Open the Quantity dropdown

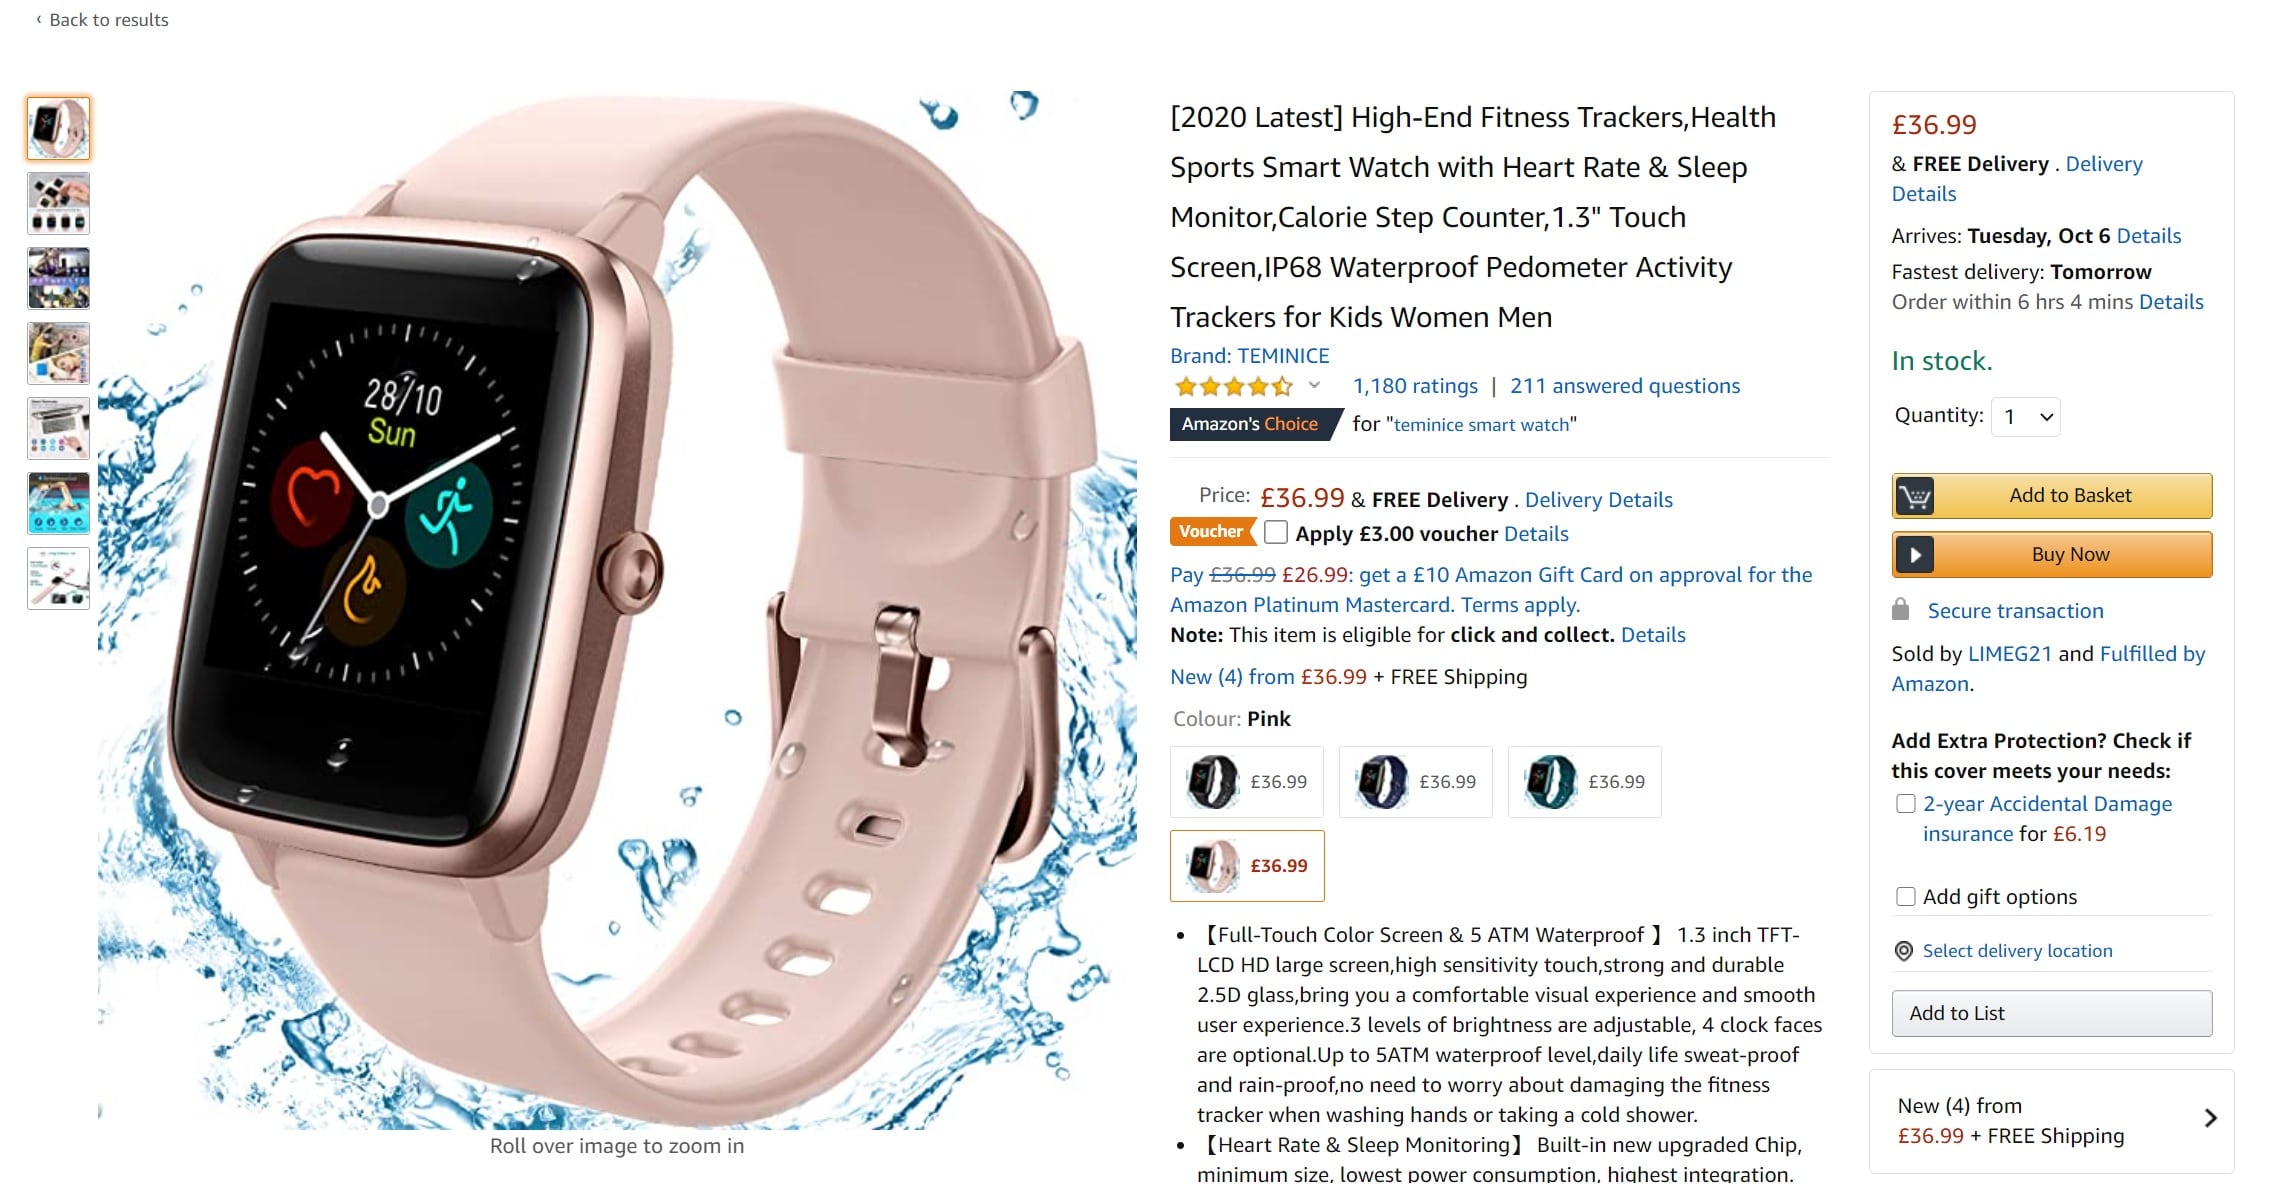(x=2026, y=417)
